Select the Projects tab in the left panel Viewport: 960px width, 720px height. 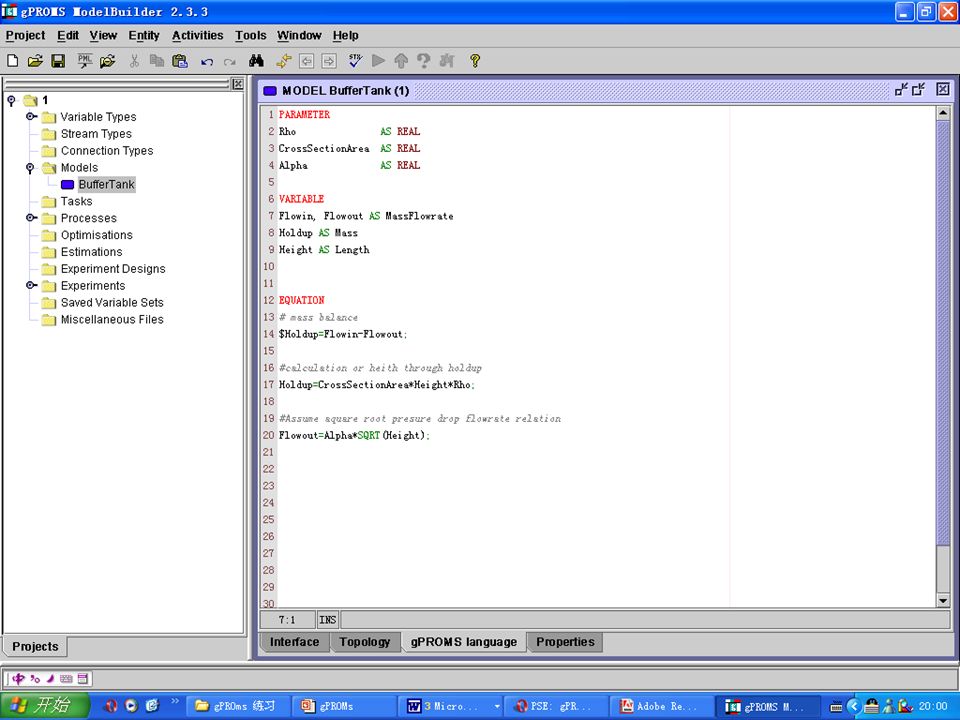(35, 647)
